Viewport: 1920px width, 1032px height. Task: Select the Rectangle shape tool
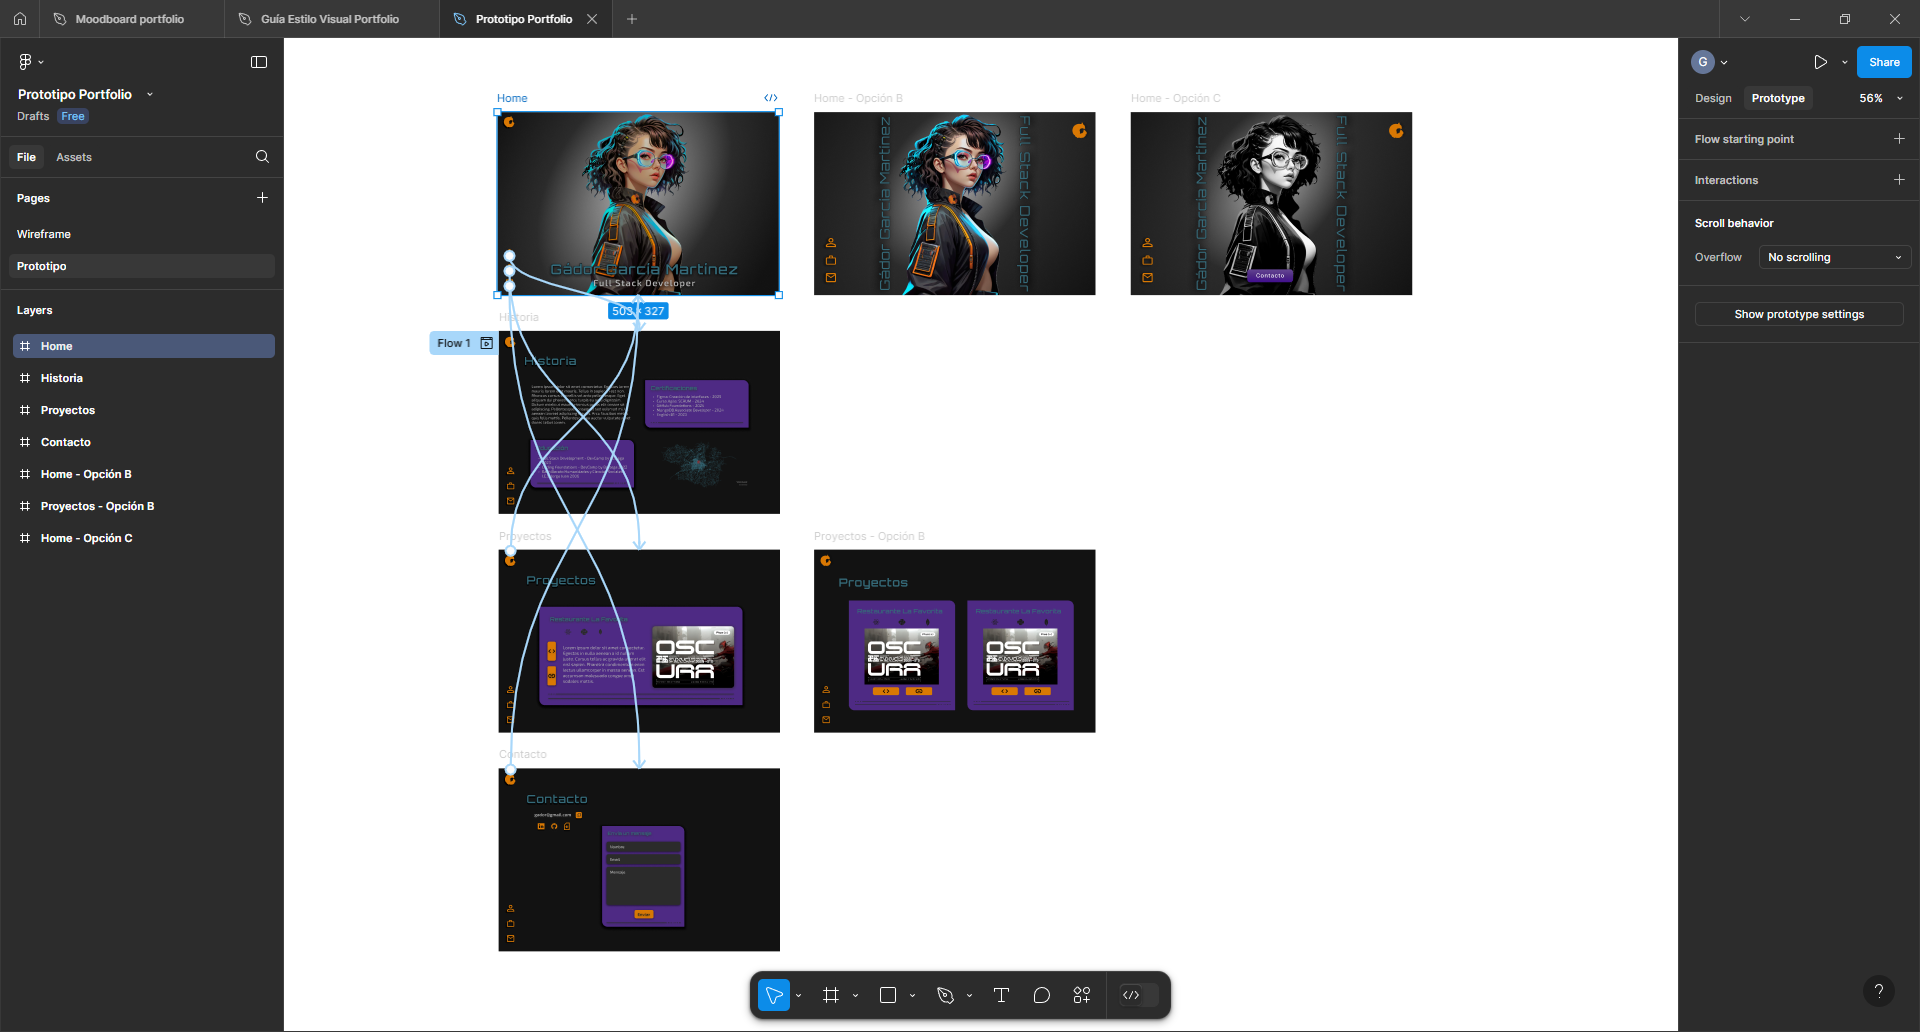coord(888,995)
